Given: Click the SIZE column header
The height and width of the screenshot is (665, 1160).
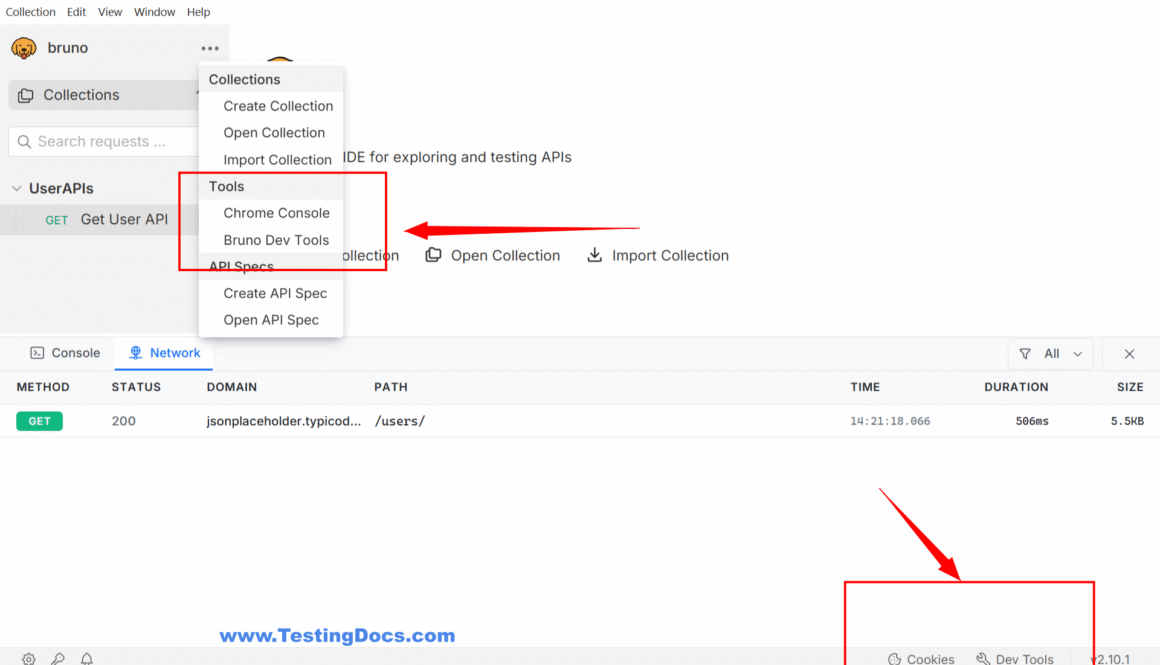Looking at the screenshot, I should 1130,387.
